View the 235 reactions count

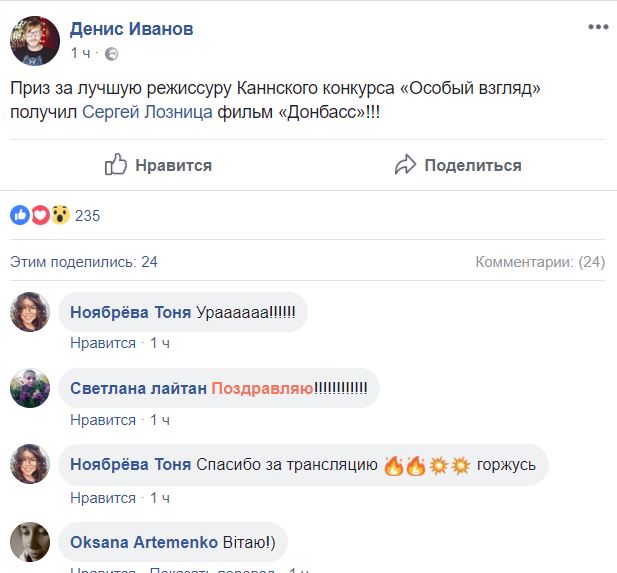tap(88, 215)
